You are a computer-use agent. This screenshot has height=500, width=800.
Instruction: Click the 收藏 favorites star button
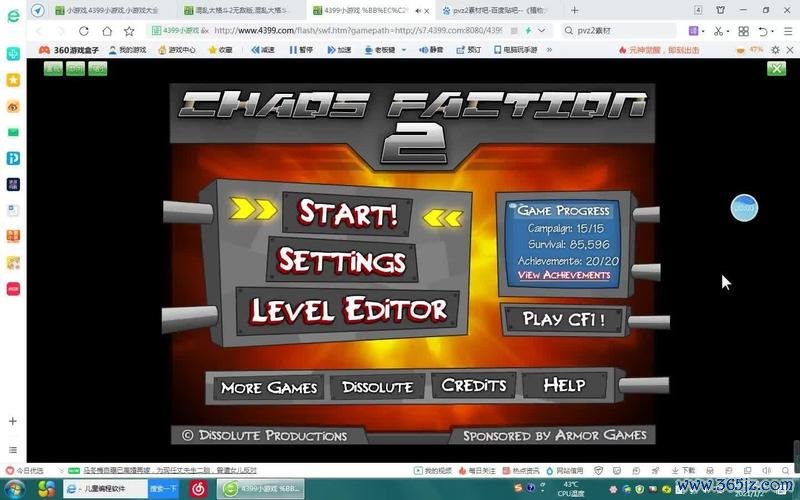pos(220,50)
